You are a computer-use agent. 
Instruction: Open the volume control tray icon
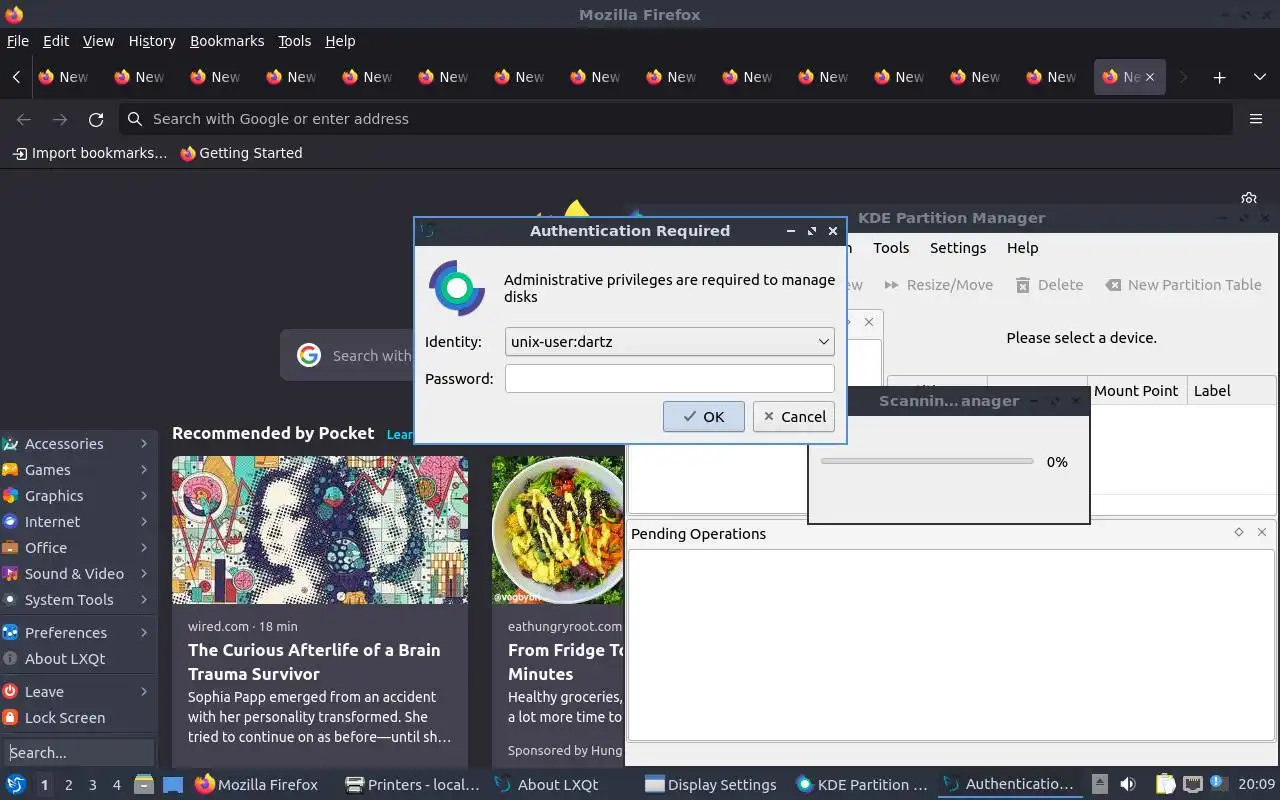1128,784
